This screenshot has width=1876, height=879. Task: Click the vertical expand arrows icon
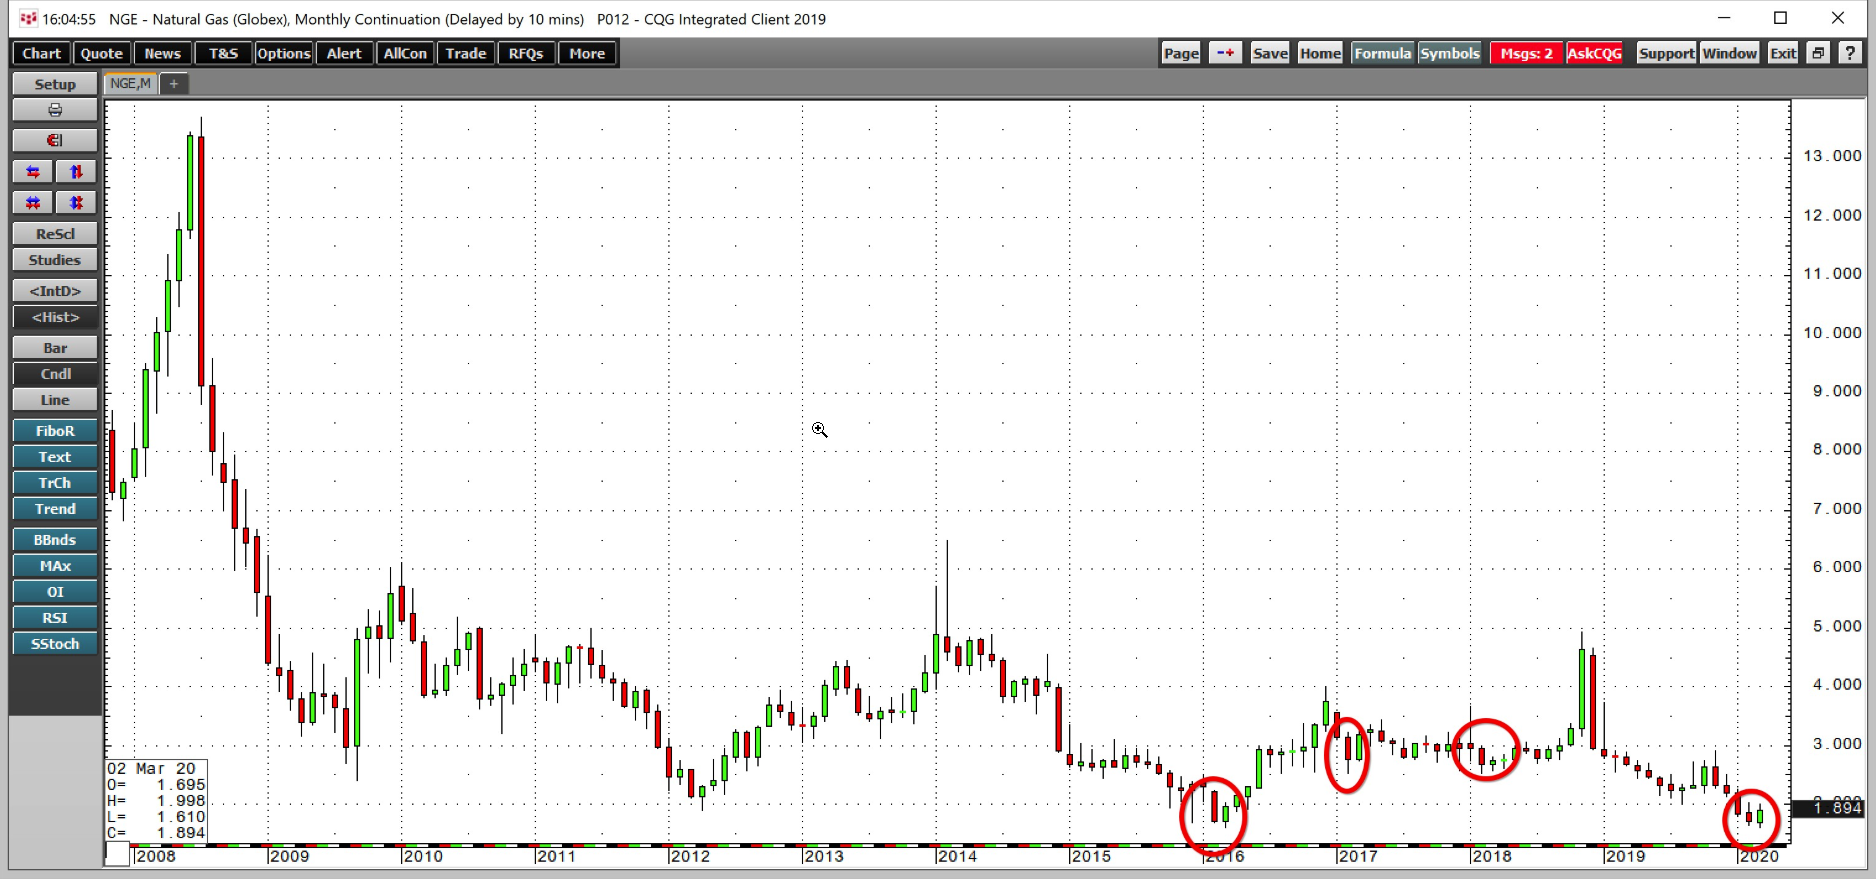point(76,172)
